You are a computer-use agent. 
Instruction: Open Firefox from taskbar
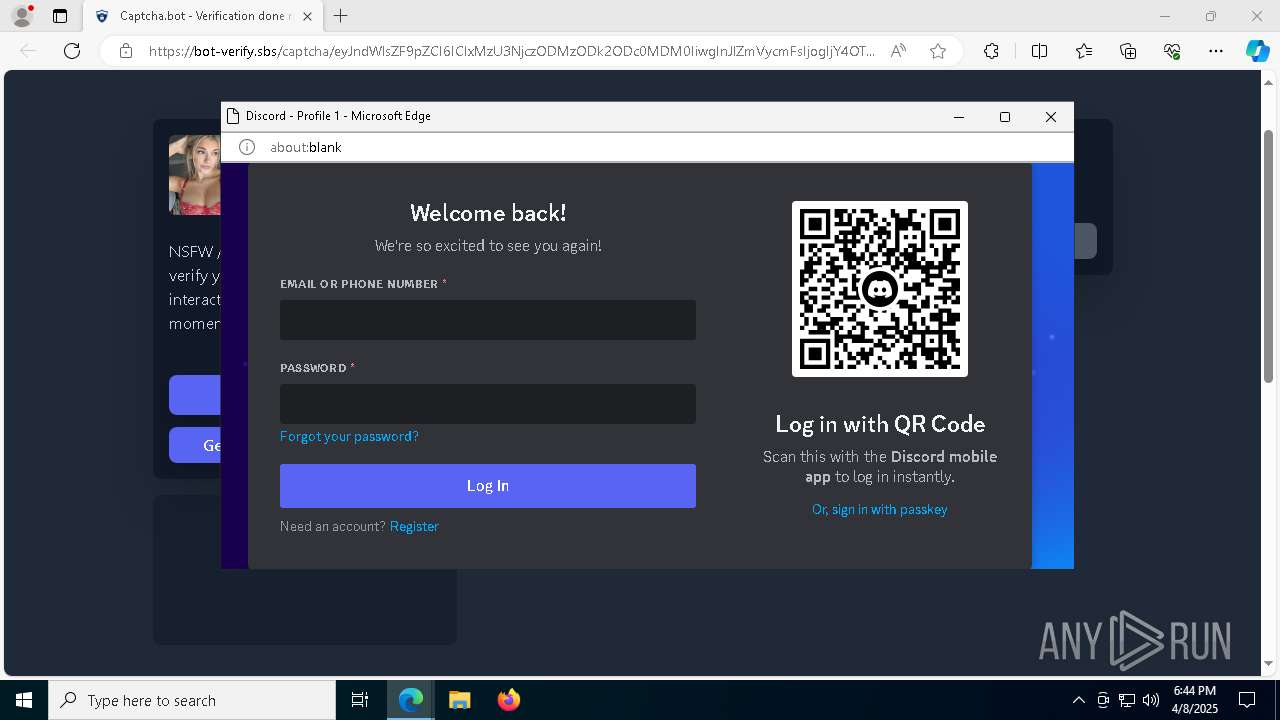[x=508, y=700]
